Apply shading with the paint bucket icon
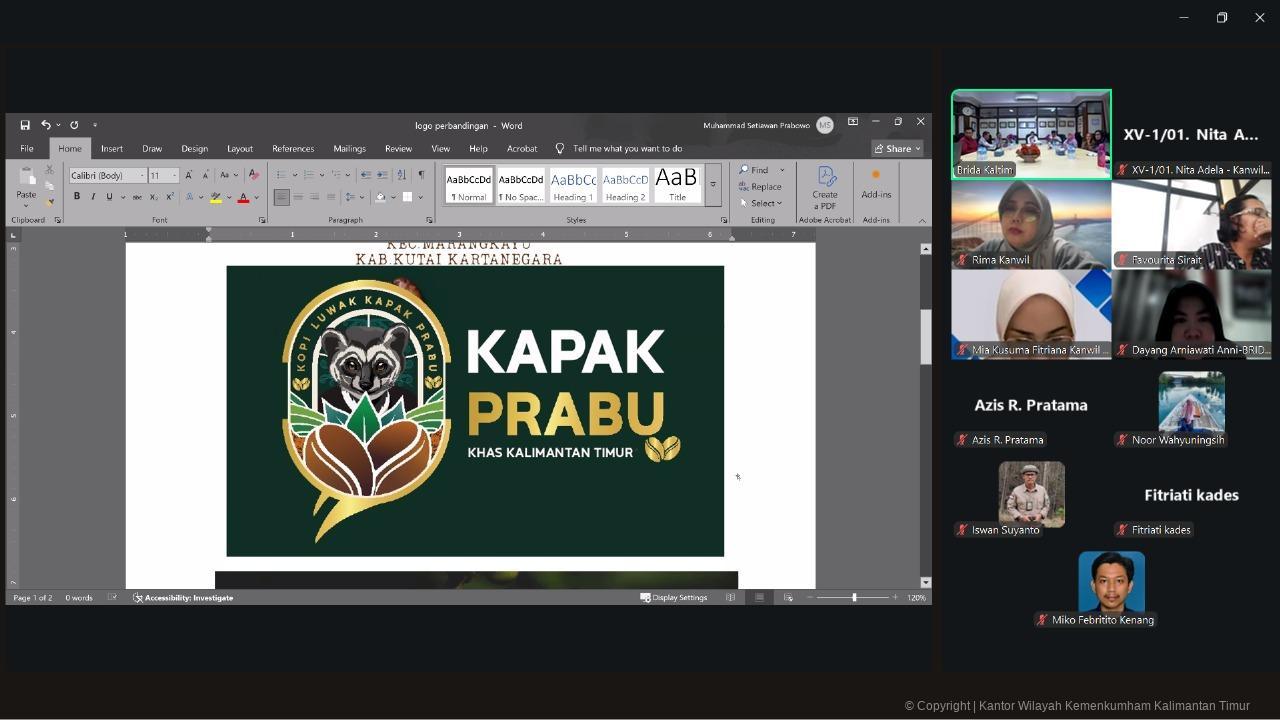This screenshot has width=1280, height=720. click(380, 197)
